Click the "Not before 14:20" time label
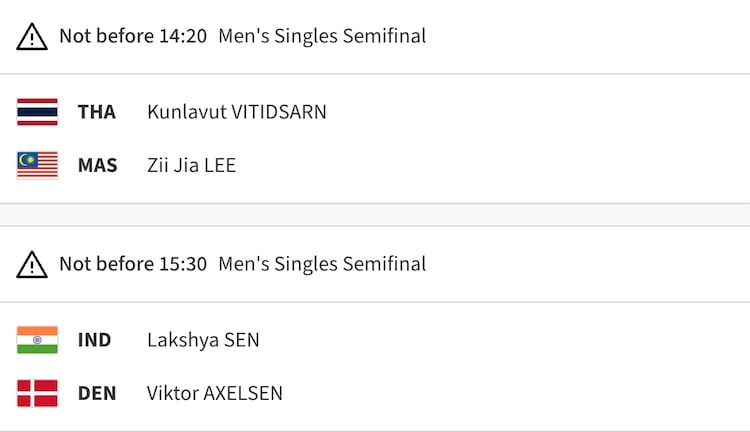Viewport: 750px width, 432px height. tap(133, 37)
